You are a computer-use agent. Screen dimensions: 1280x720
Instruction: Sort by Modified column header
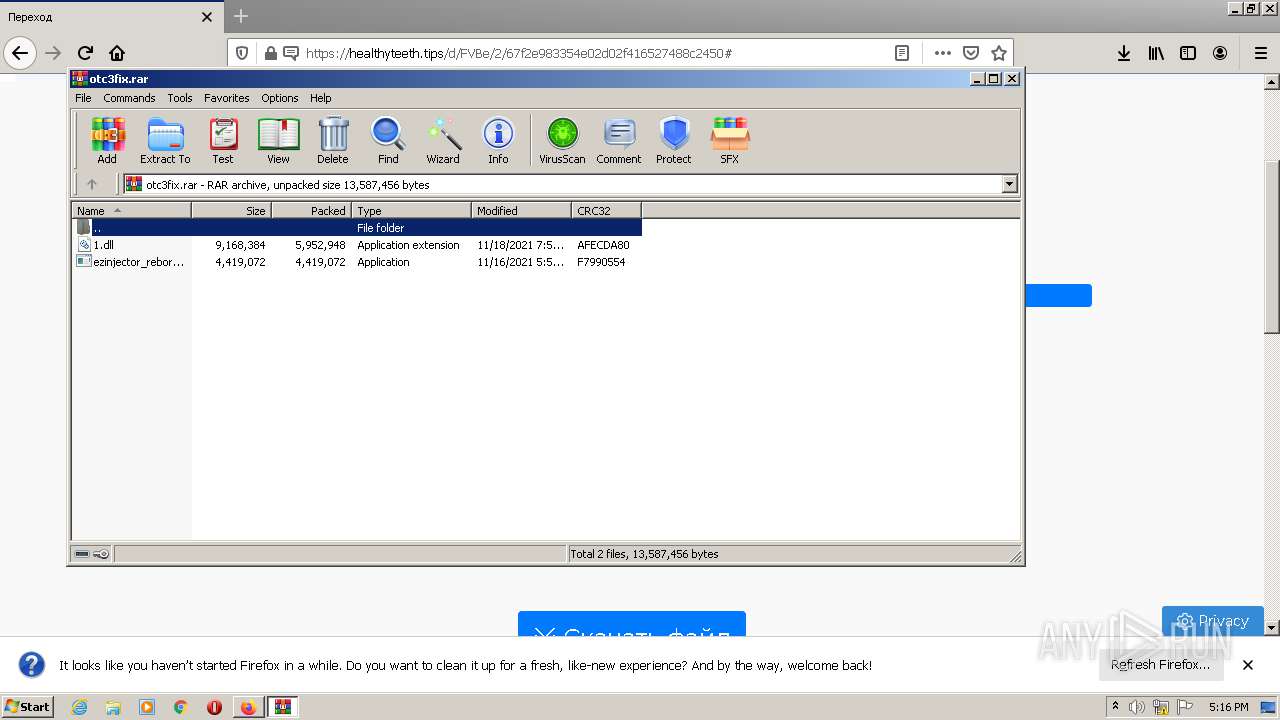[x=521, y=211]
